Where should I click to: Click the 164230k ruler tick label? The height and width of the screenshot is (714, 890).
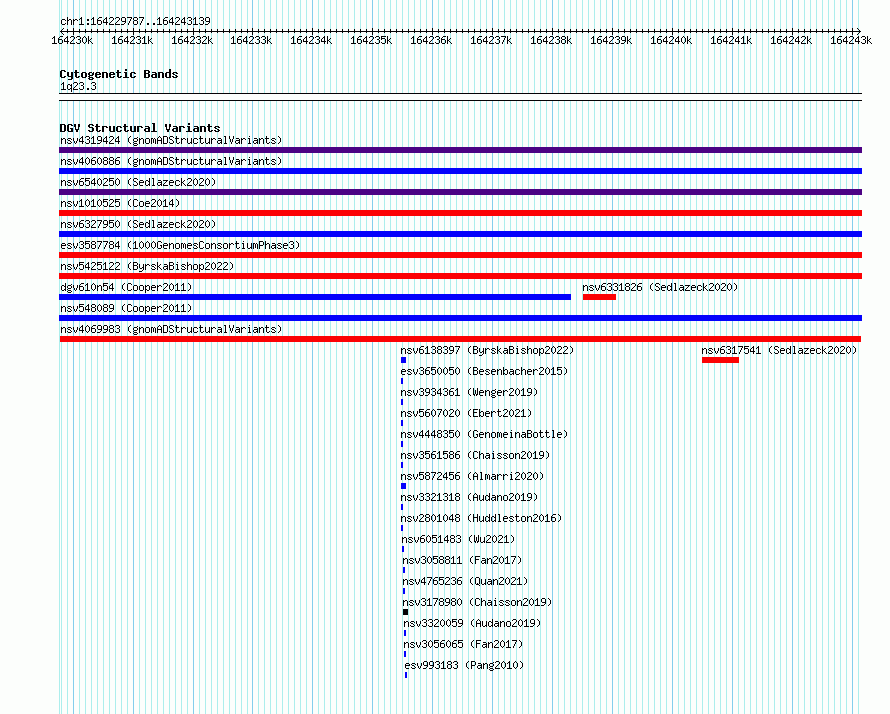point(72,40)
